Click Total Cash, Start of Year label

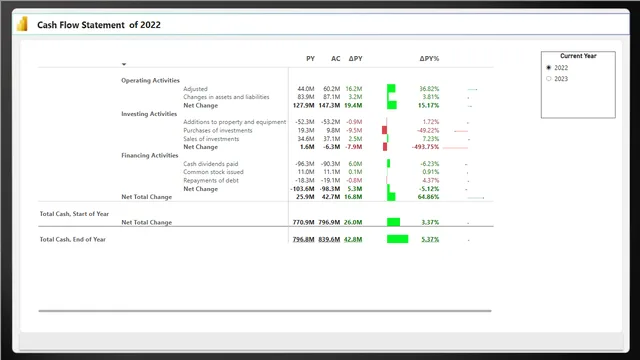tap(74, 214)
